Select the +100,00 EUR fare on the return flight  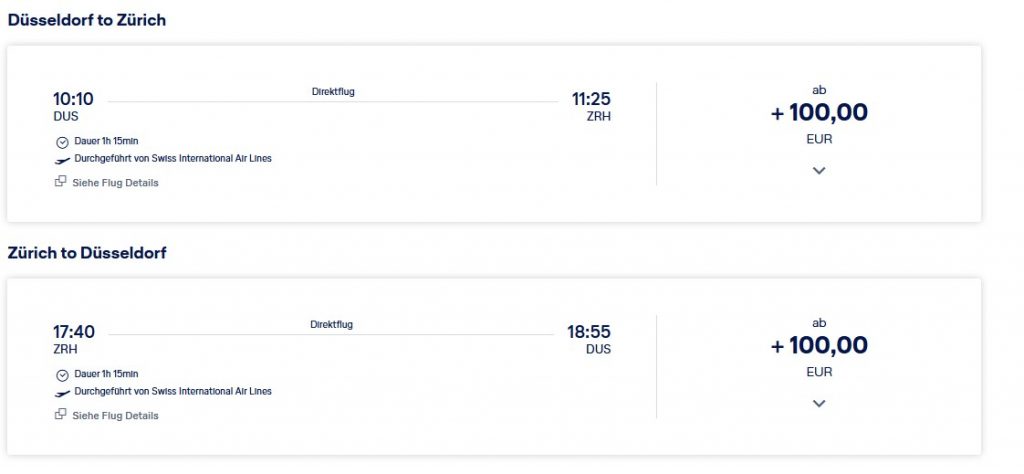pyautogui.click(x=819, y=346)
